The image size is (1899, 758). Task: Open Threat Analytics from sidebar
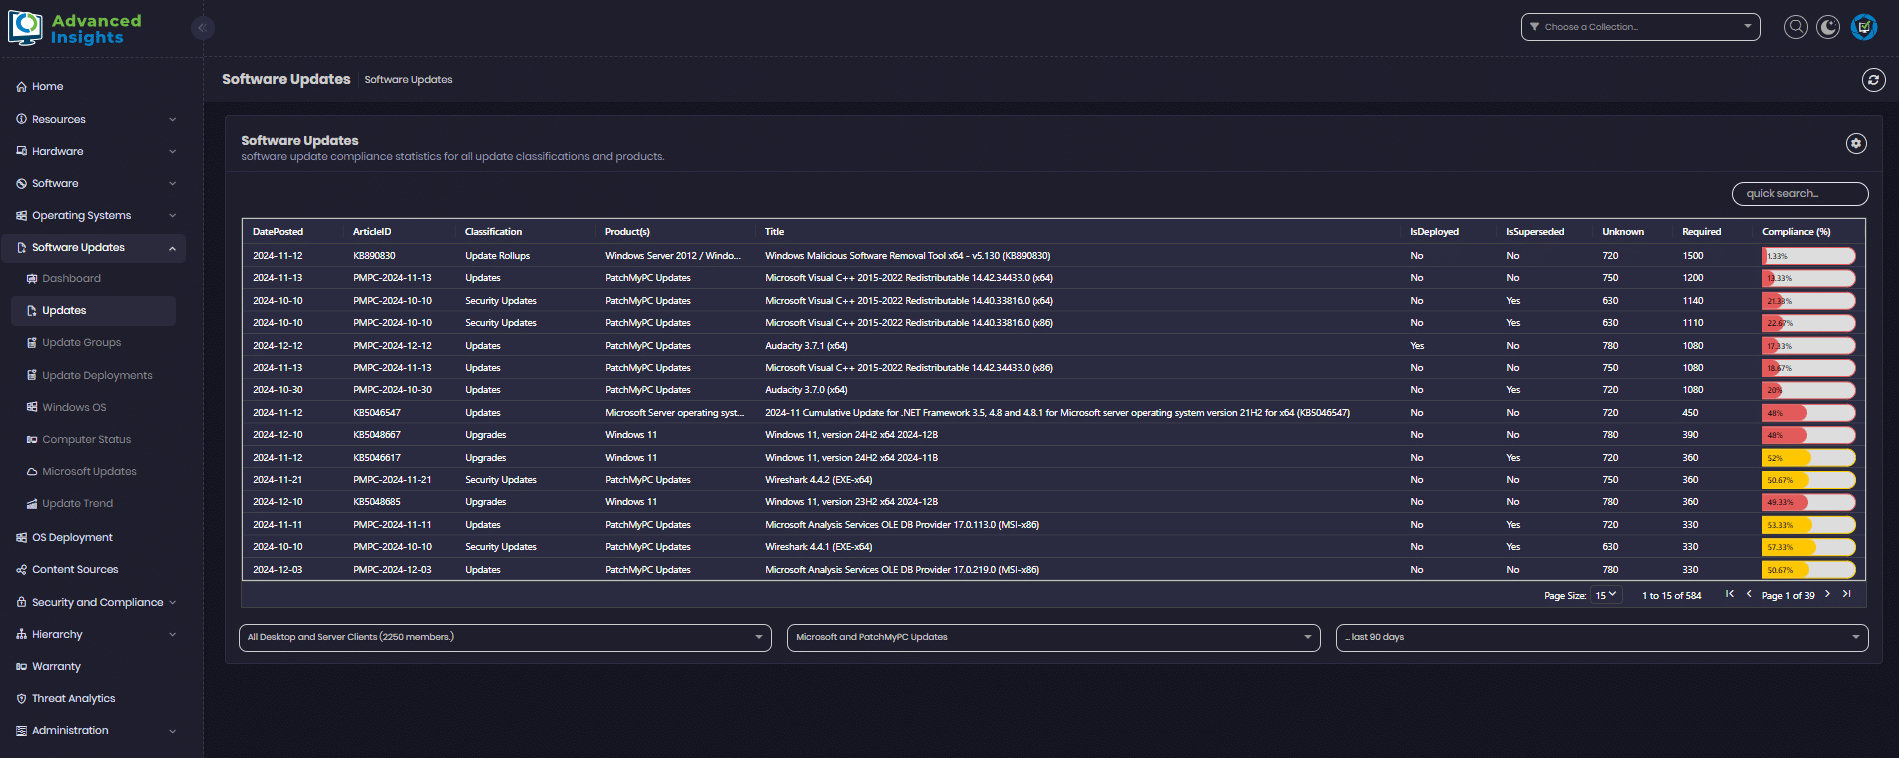pyautogui.click(x=73, y=699)
